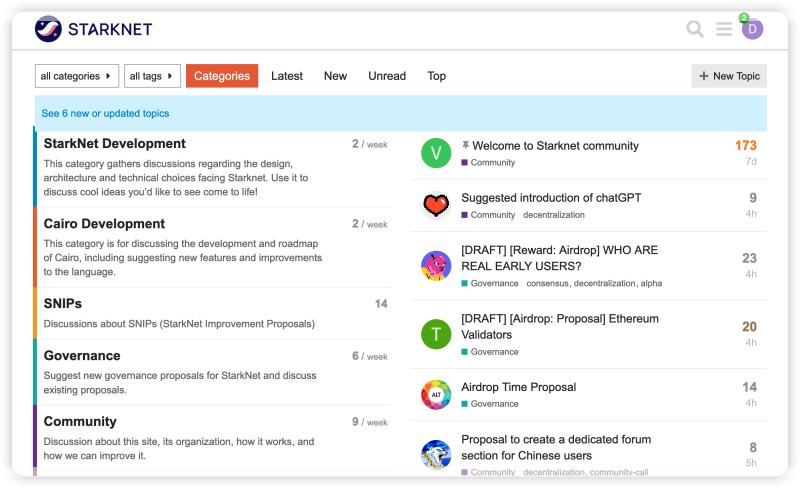Open Proposal for Chinese users forum section
Viewport: 800px width, 488px height.
pos(556,447)
